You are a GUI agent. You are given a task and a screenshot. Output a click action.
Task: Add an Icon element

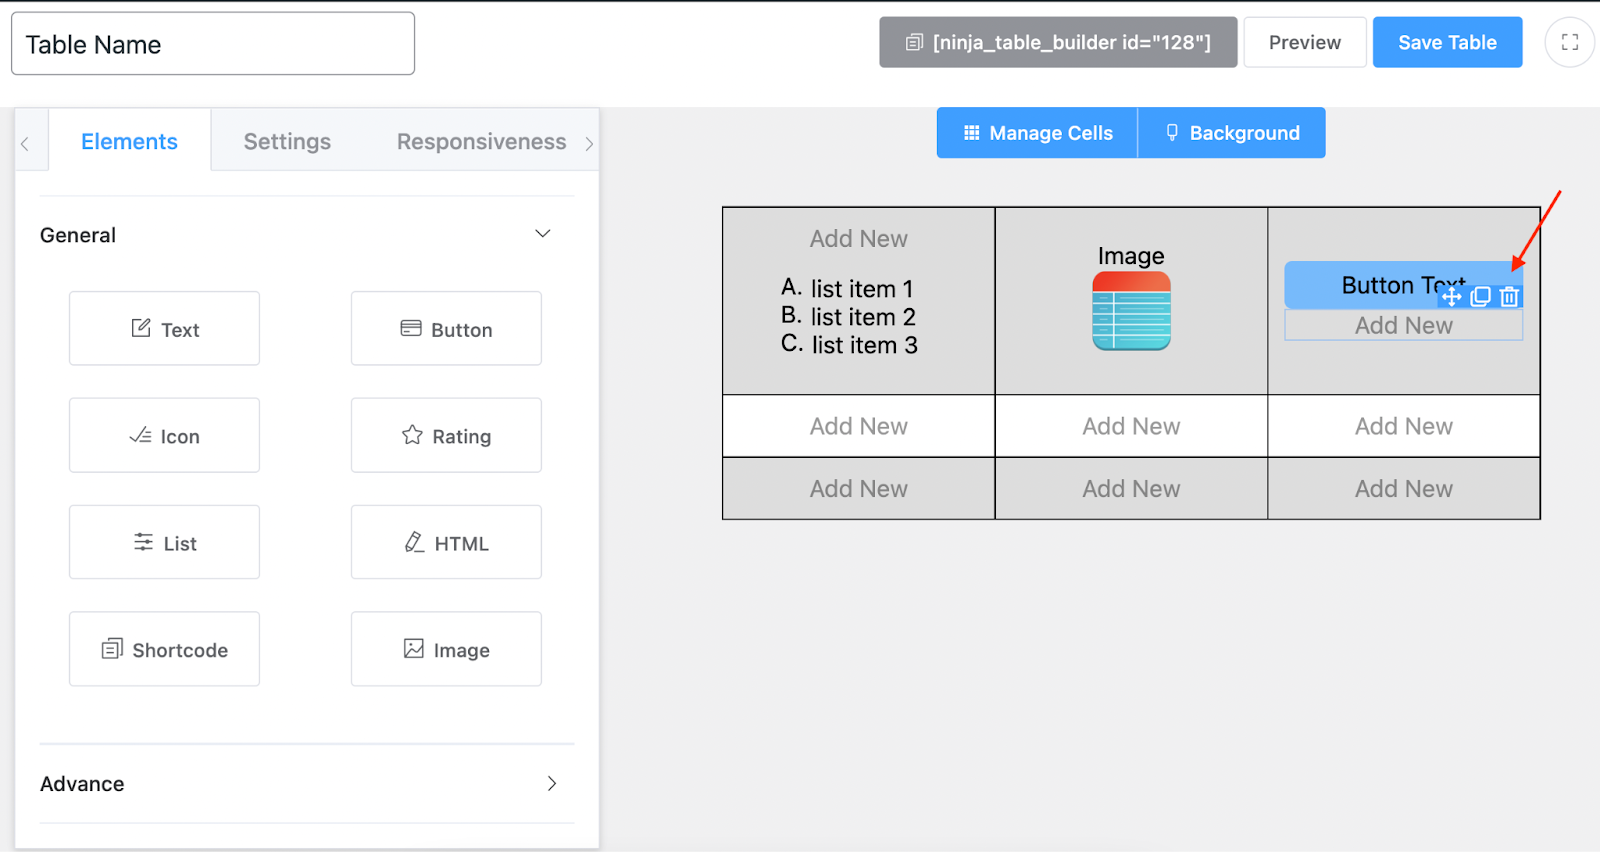coord(164,436)
